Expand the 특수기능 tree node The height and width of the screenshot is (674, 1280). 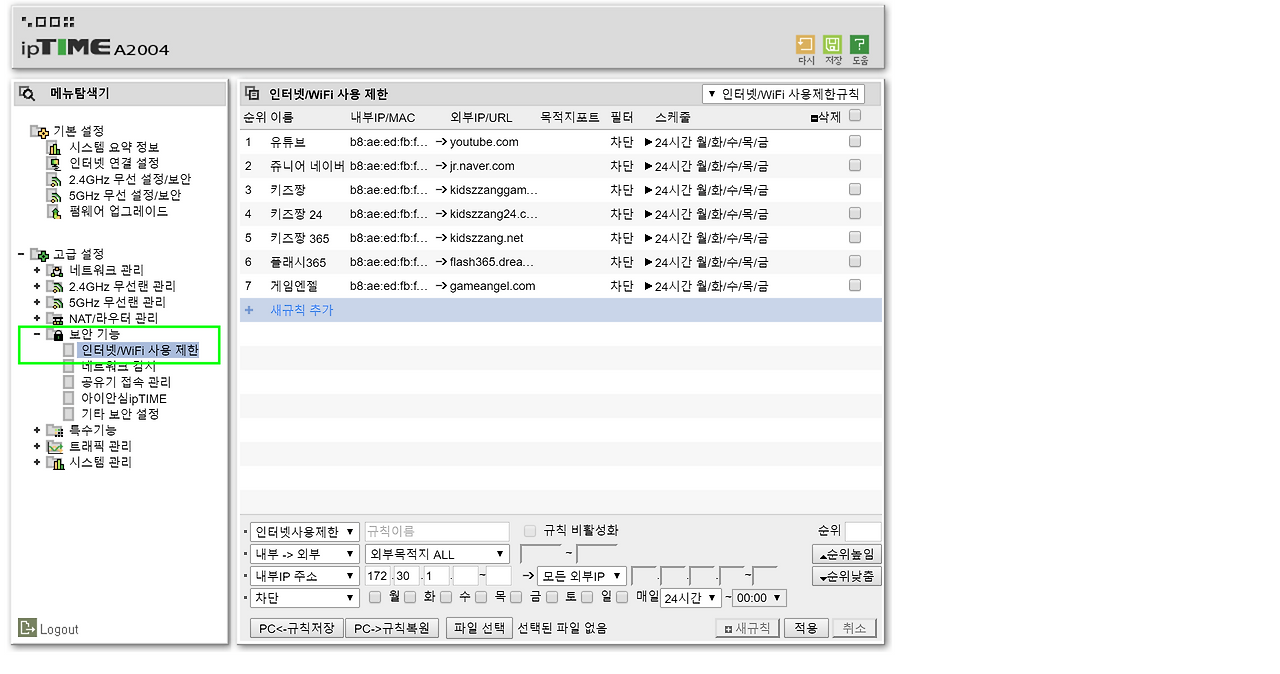click(x=37, y=430)
